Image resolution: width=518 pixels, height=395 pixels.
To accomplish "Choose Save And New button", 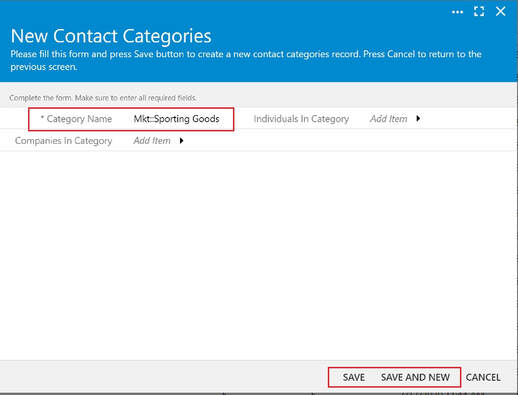I will pos(415,377).
